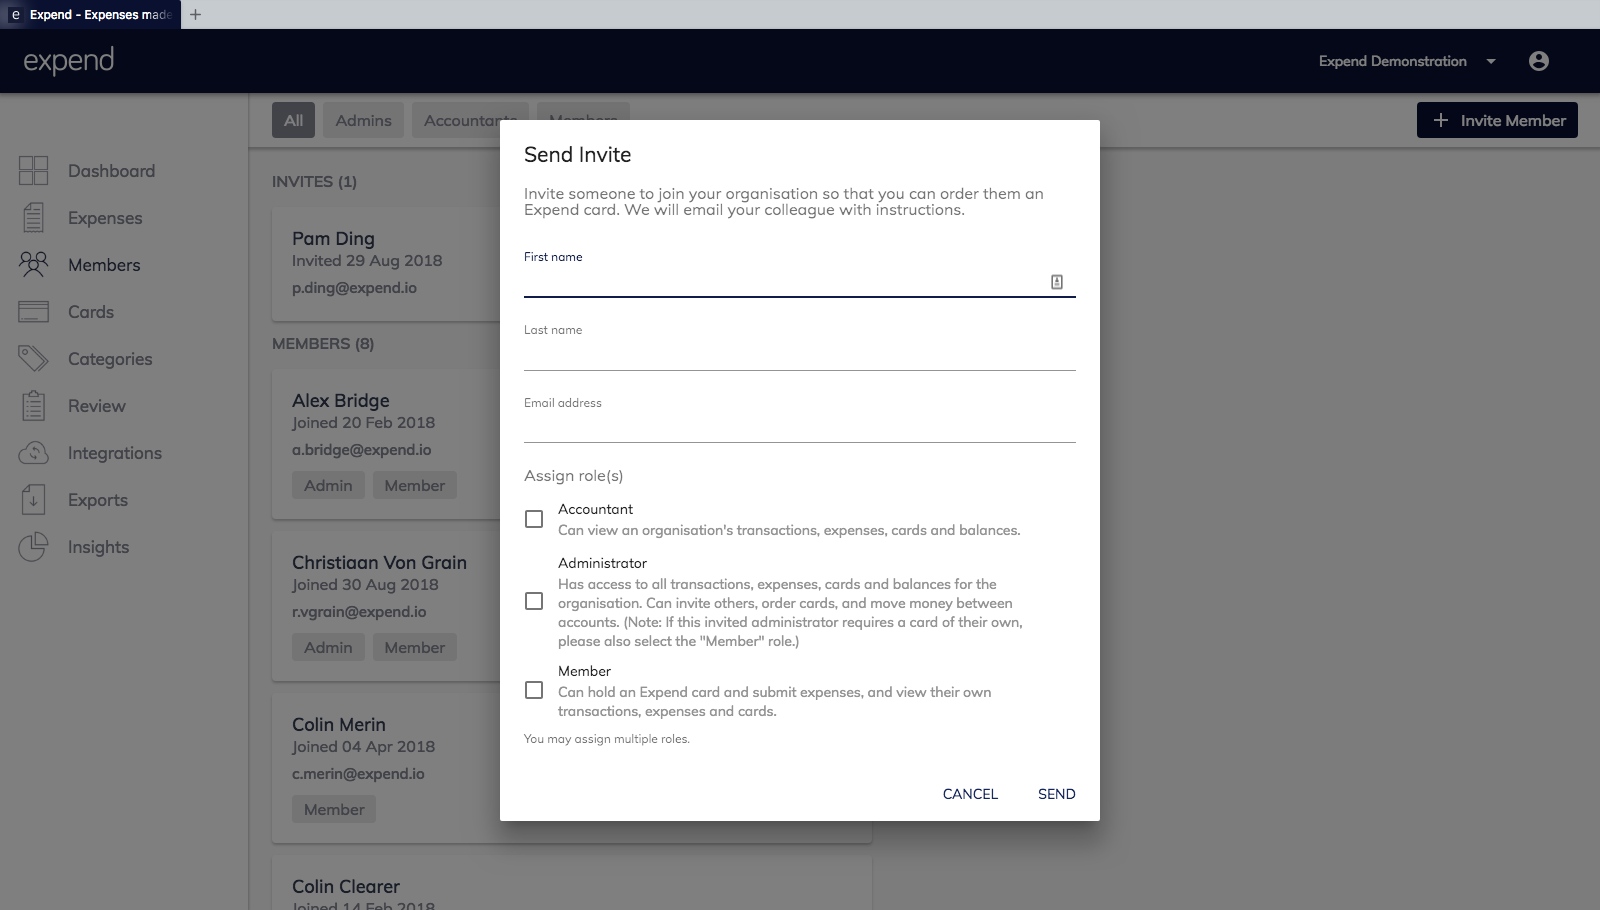The image size is (1600, 910).
Task: Click the Accountant role label text
Action: pyautogui.click(x=595, y=509)
